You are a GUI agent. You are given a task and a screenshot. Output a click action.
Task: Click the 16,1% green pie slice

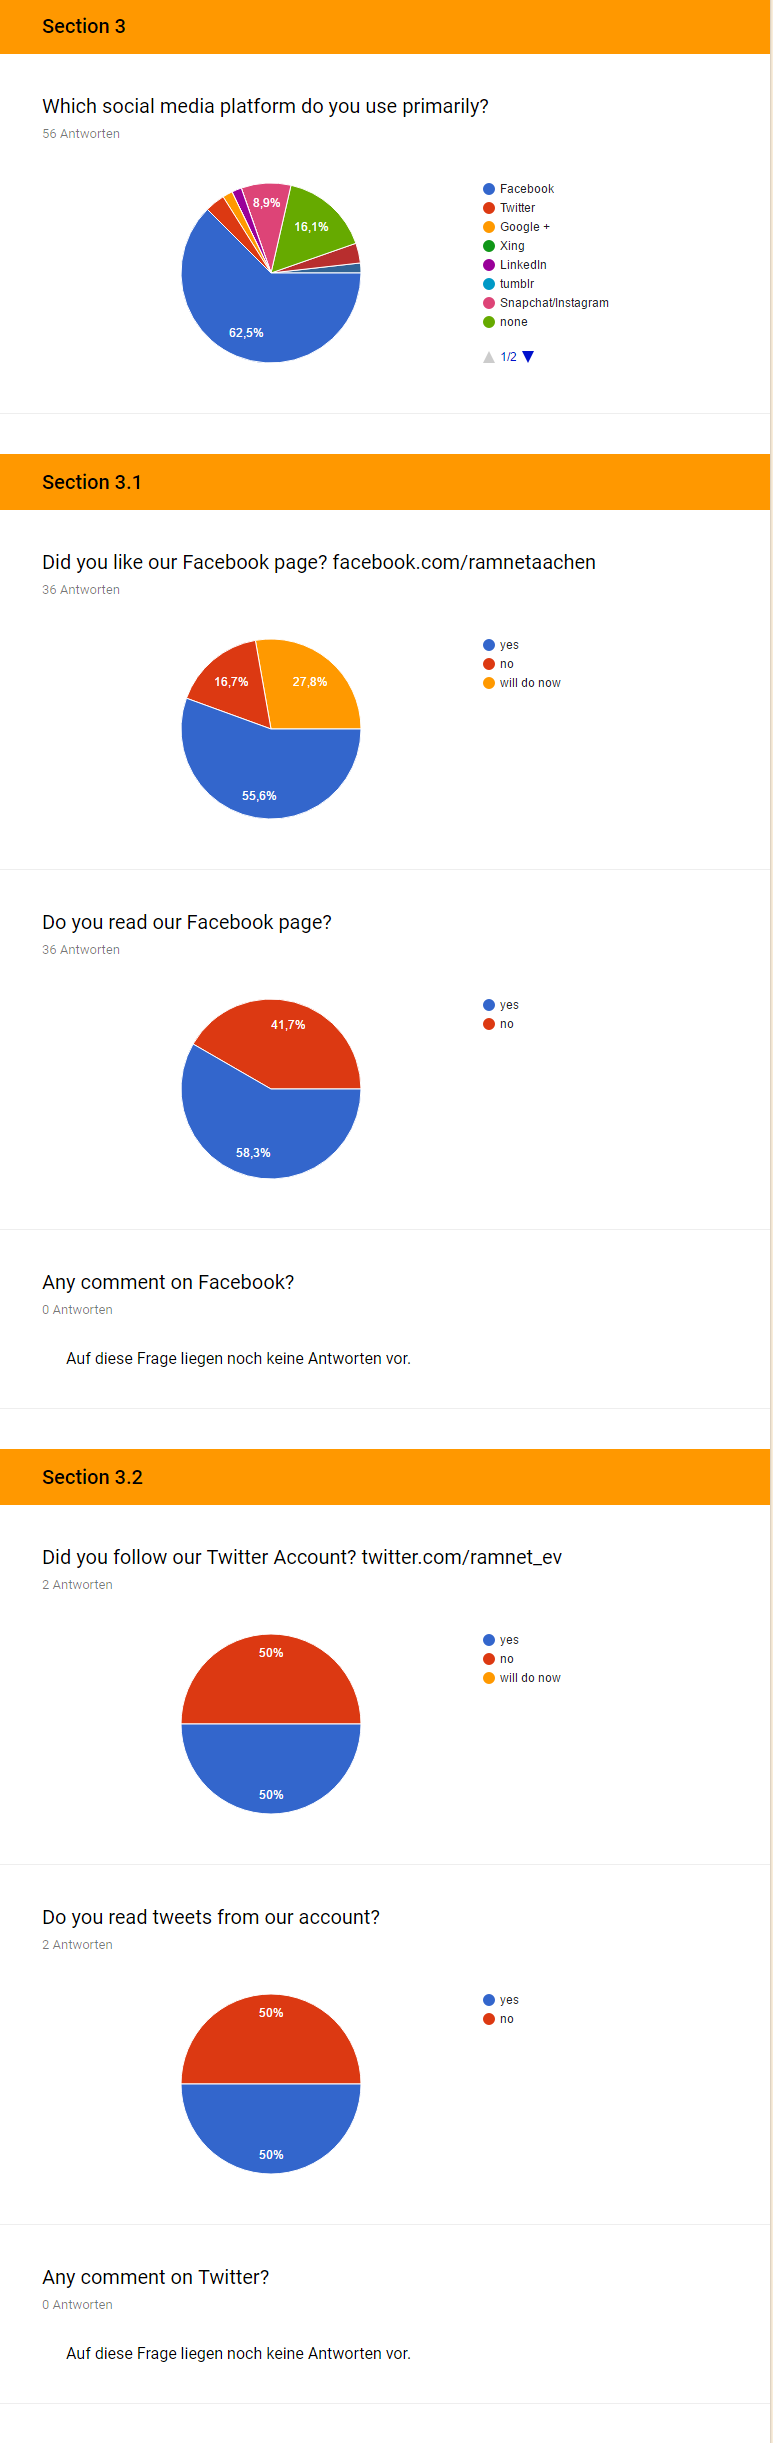[x=315, y=230]
